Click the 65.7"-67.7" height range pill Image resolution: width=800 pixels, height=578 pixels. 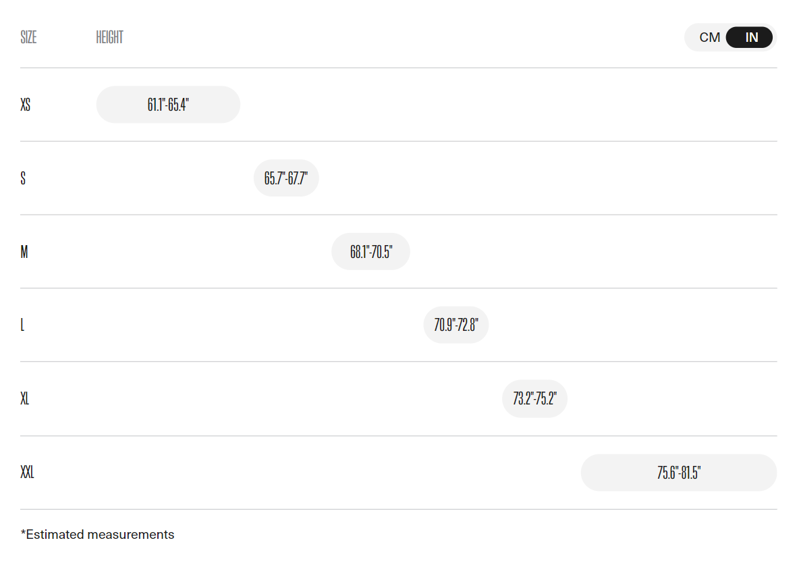pos(286,178)
